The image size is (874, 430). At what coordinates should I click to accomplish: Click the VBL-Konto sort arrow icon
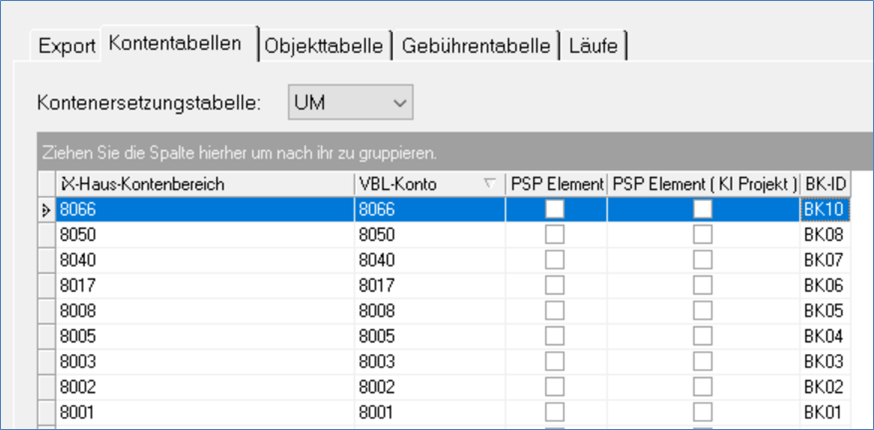488,183
